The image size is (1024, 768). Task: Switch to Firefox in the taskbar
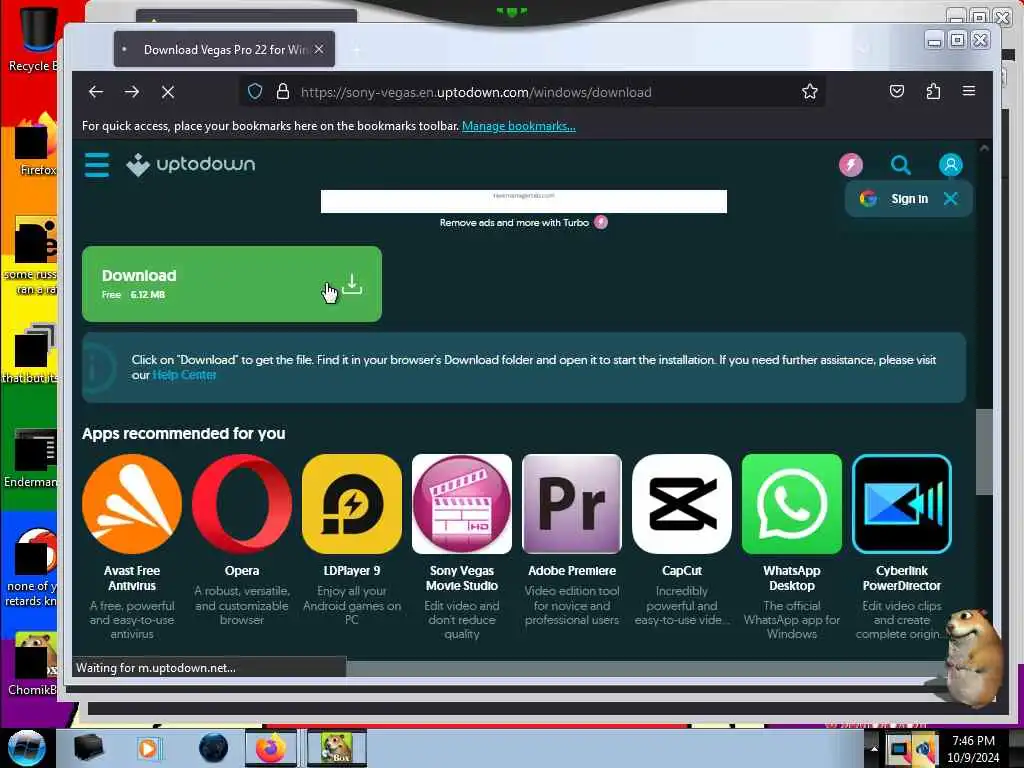point(270,748)
